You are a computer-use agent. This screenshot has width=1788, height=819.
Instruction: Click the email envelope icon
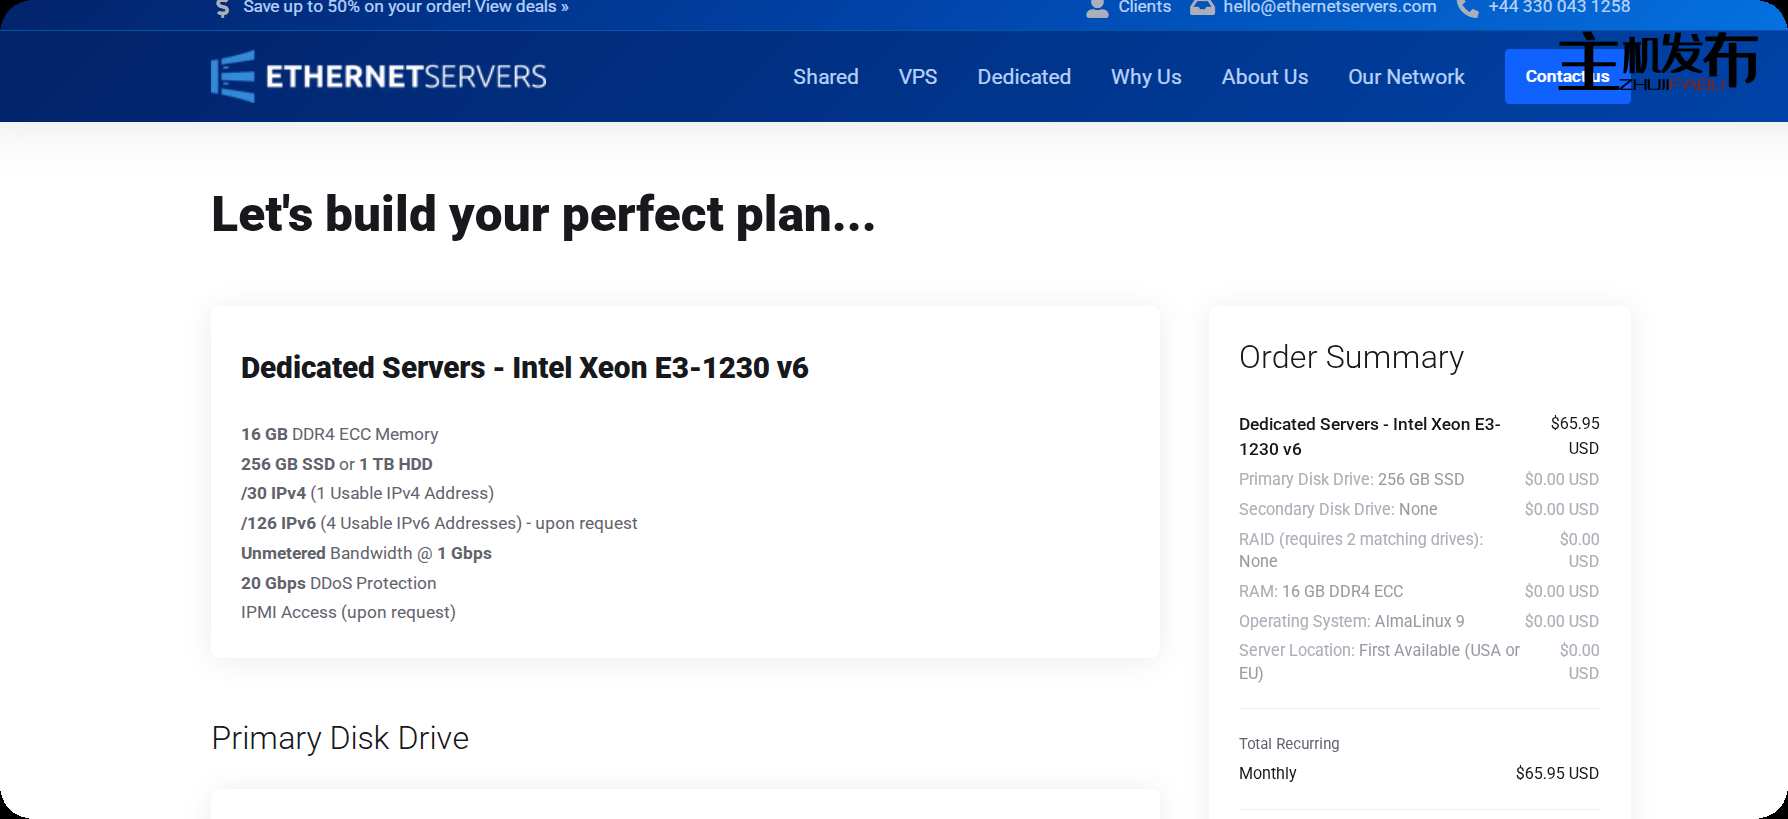(1202, 8)
